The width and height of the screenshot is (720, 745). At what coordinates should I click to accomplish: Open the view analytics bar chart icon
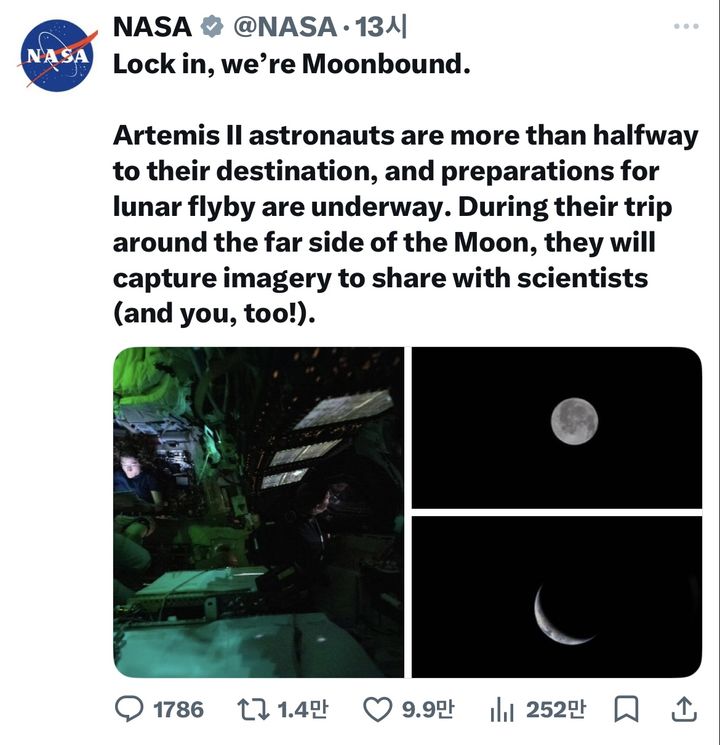[502, 709]
